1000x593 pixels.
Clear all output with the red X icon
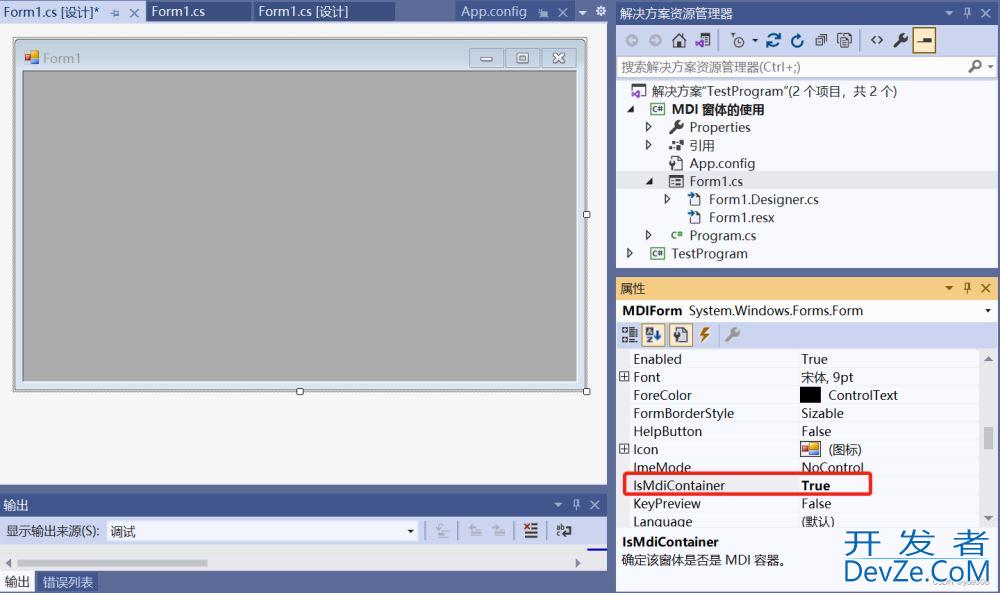pyautogui.click(x=531, y=531)
